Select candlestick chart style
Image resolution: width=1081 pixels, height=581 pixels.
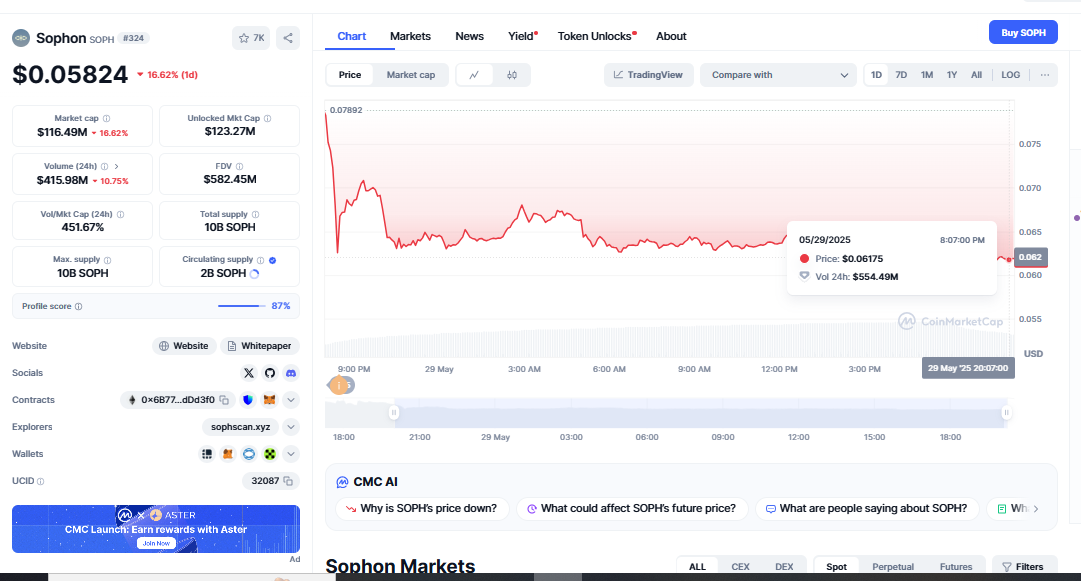512,74
